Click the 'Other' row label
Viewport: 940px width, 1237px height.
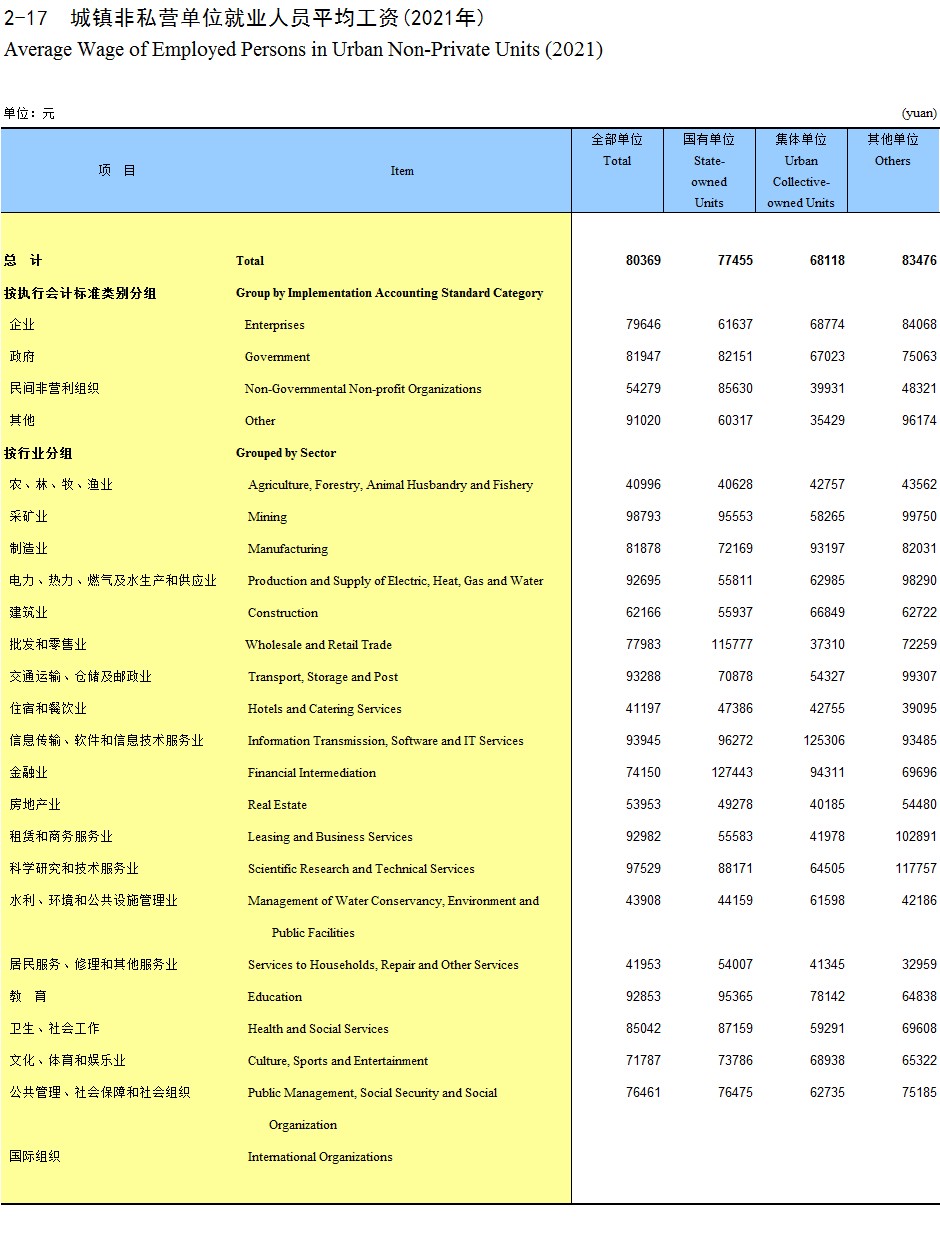(x=260, y=421)
